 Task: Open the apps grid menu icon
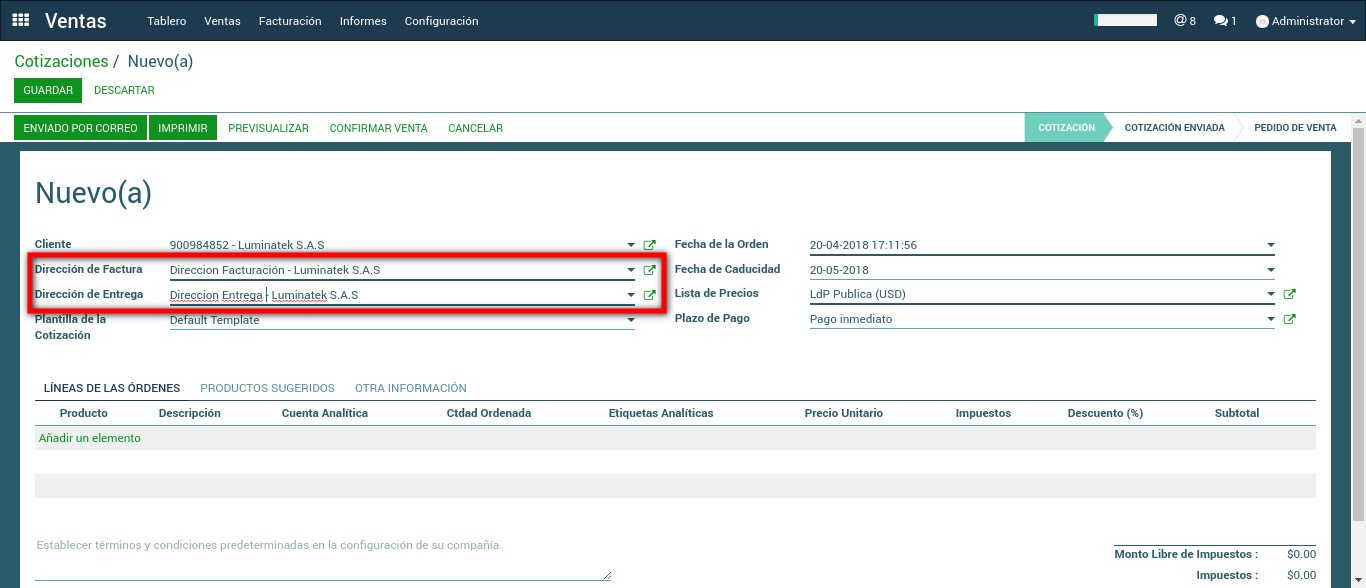(x=21, y=20)
